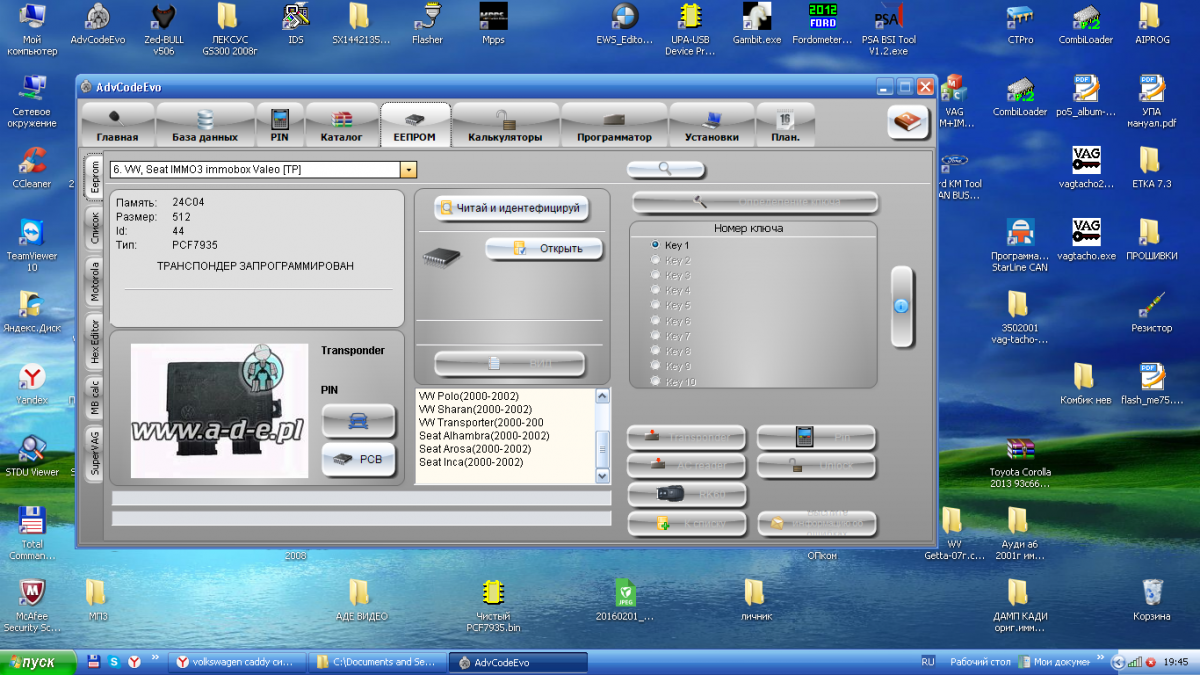Open AdvCodeEvo desktop icon
The height and width of the screenshot is (675, 1200).
pos(96,25)
